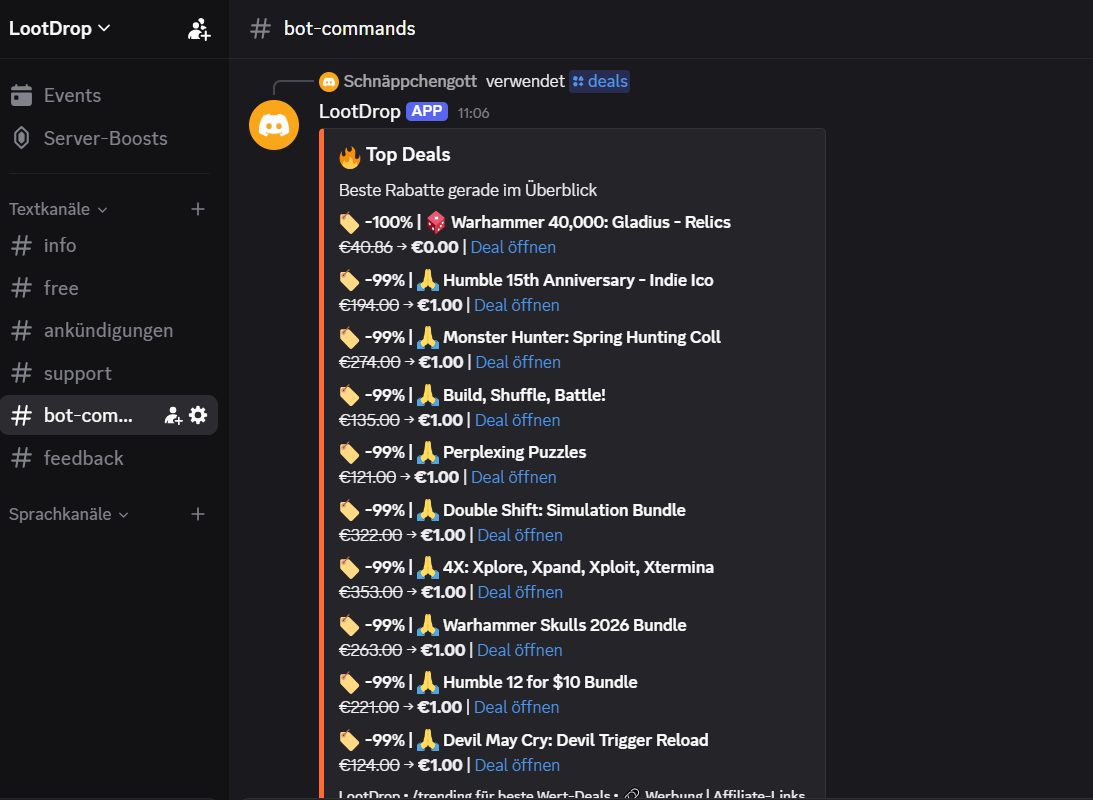
Task: Click the praying hands emoji beside Build, Shuffle, Battle!
Action: point(427,396)
